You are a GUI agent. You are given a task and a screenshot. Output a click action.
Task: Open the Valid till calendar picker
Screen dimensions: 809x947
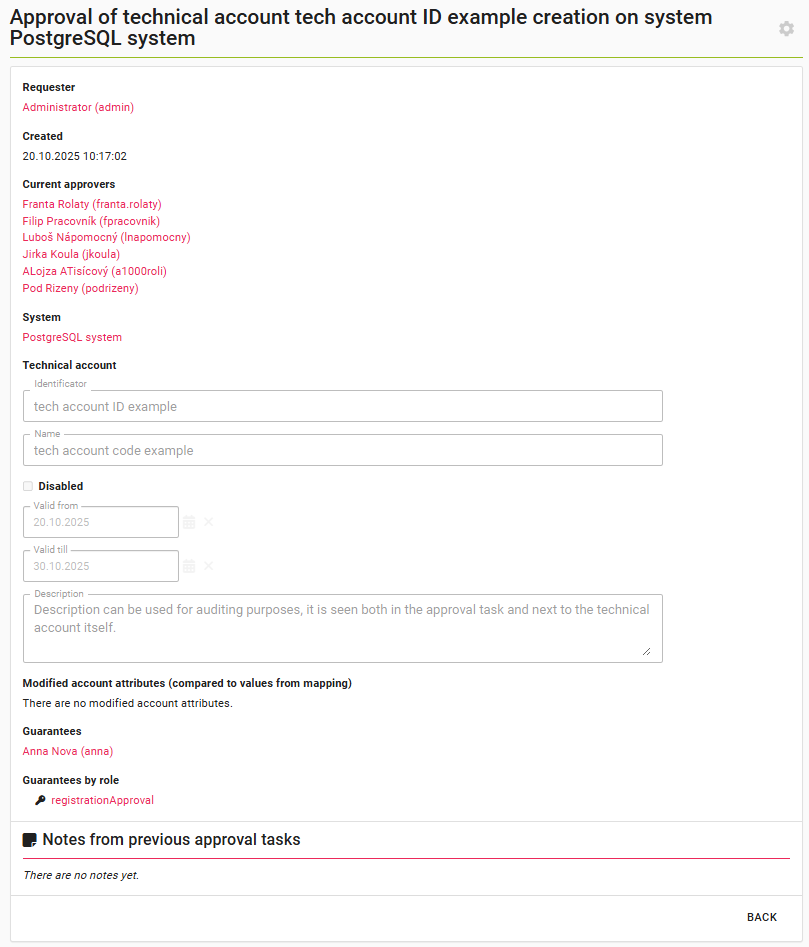point(189,566)
